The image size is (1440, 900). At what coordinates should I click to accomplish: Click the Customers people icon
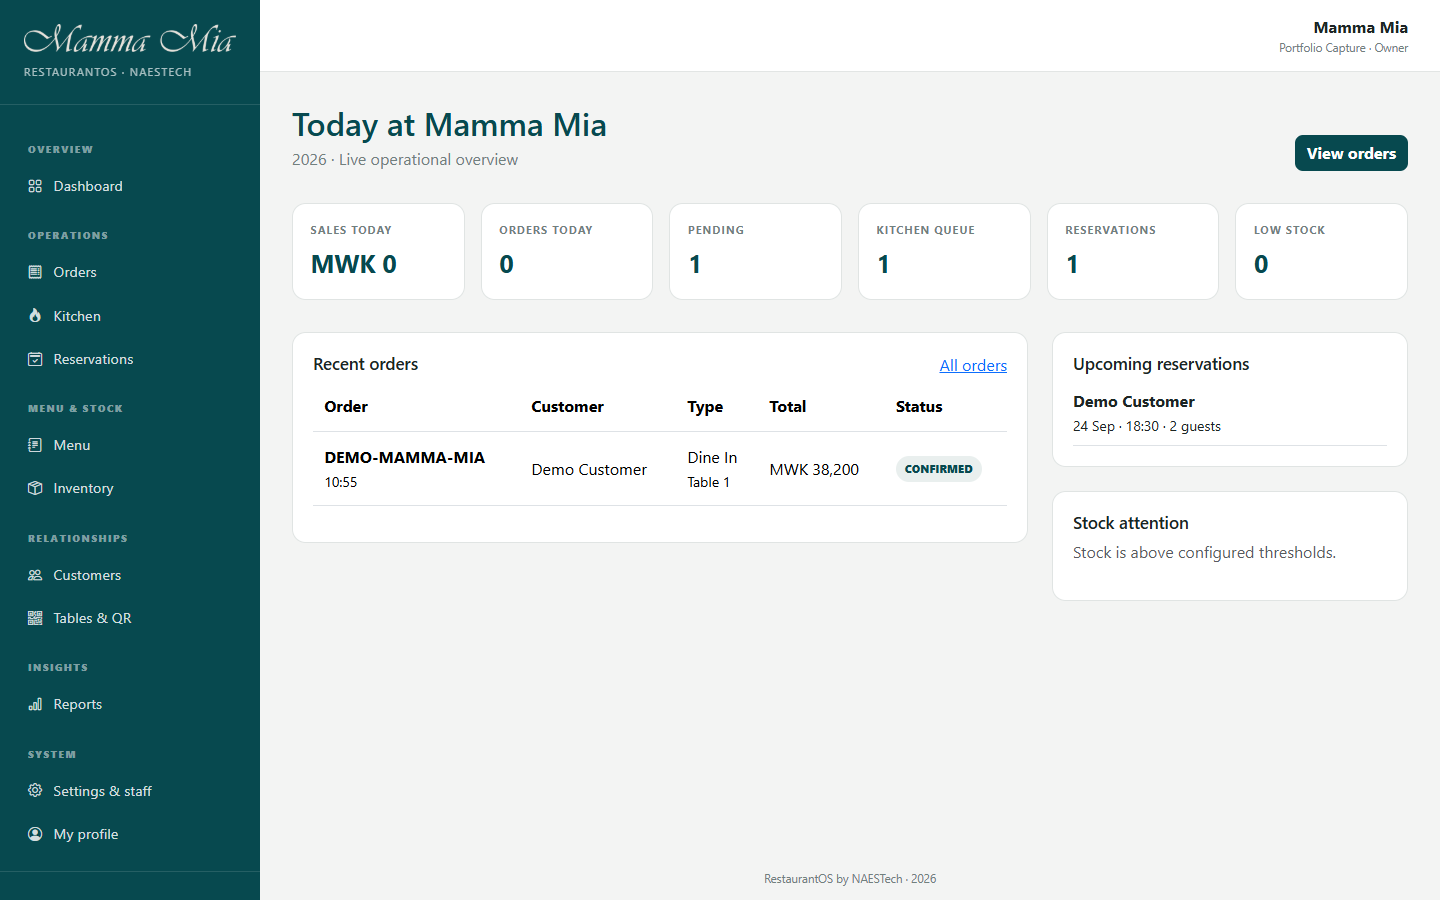35,575
